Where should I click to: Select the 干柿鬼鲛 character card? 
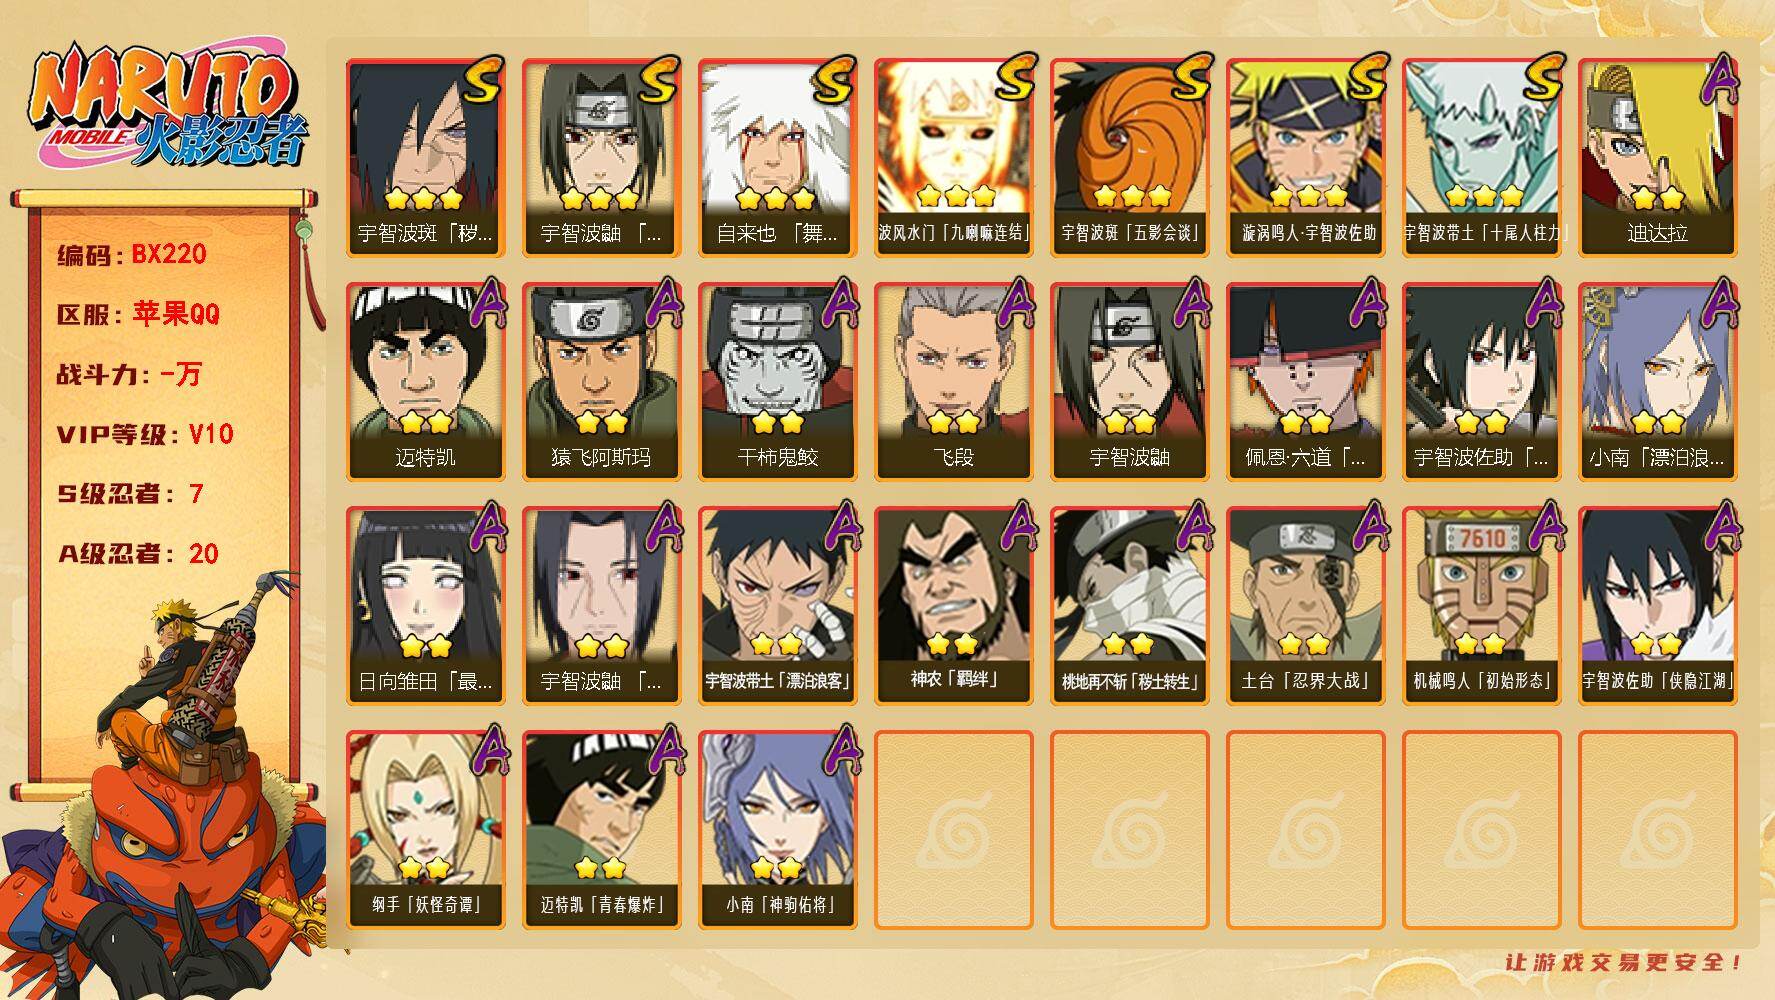click(x=777, y=381)
